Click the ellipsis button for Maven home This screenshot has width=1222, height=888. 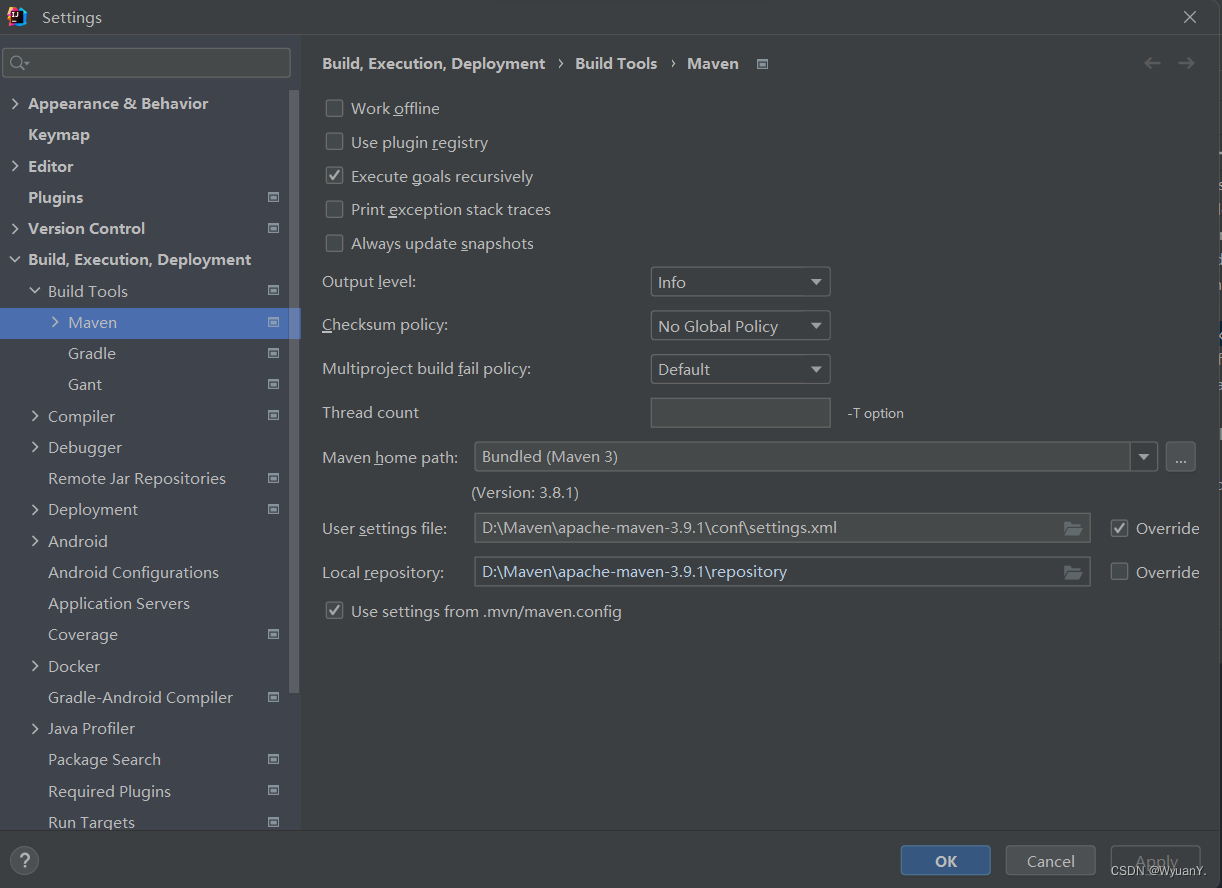1180,457
